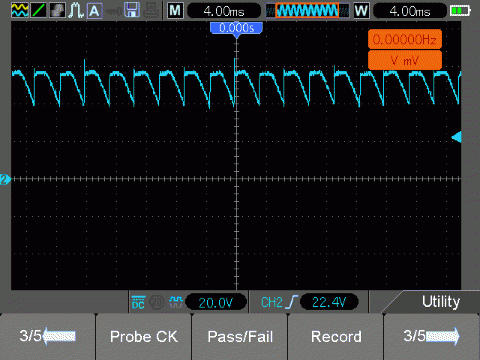Click the 22.4V trigger level value

(329, 302)
